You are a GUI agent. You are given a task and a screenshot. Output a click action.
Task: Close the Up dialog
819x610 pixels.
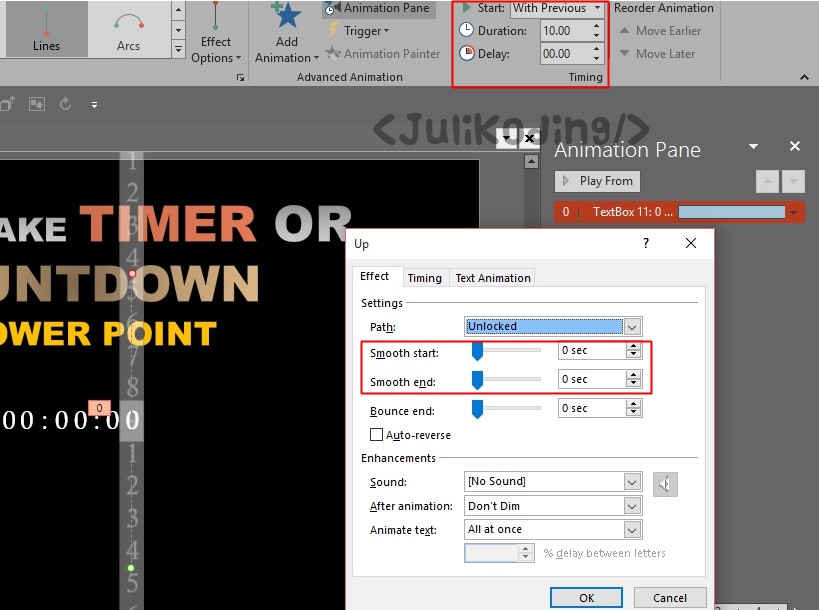[691, 243]
